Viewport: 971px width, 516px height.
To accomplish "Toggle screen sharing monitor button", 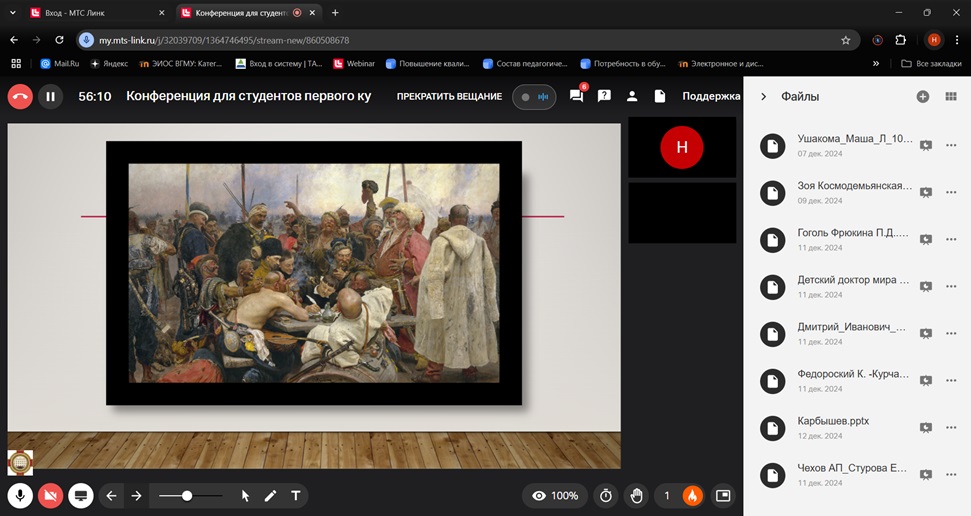I will [x=81, y=496].
